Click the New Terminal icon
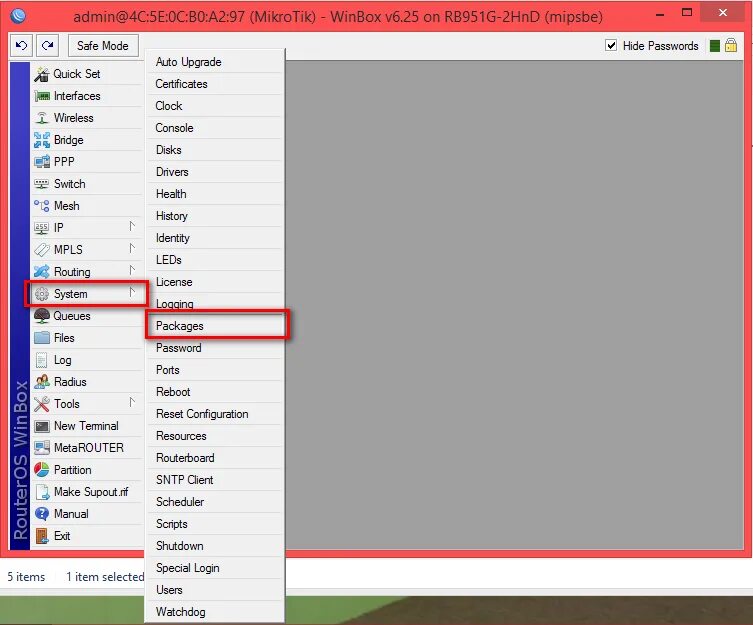 (42, 426)
